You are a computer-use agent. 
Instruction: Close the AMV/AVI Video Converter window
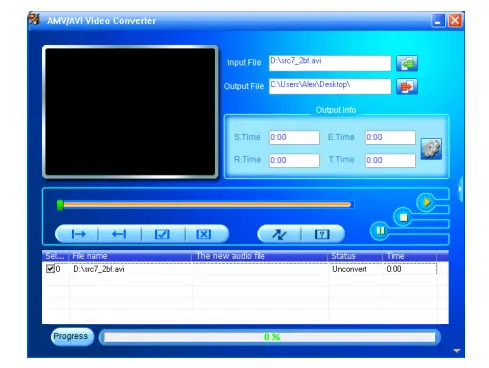455,21
